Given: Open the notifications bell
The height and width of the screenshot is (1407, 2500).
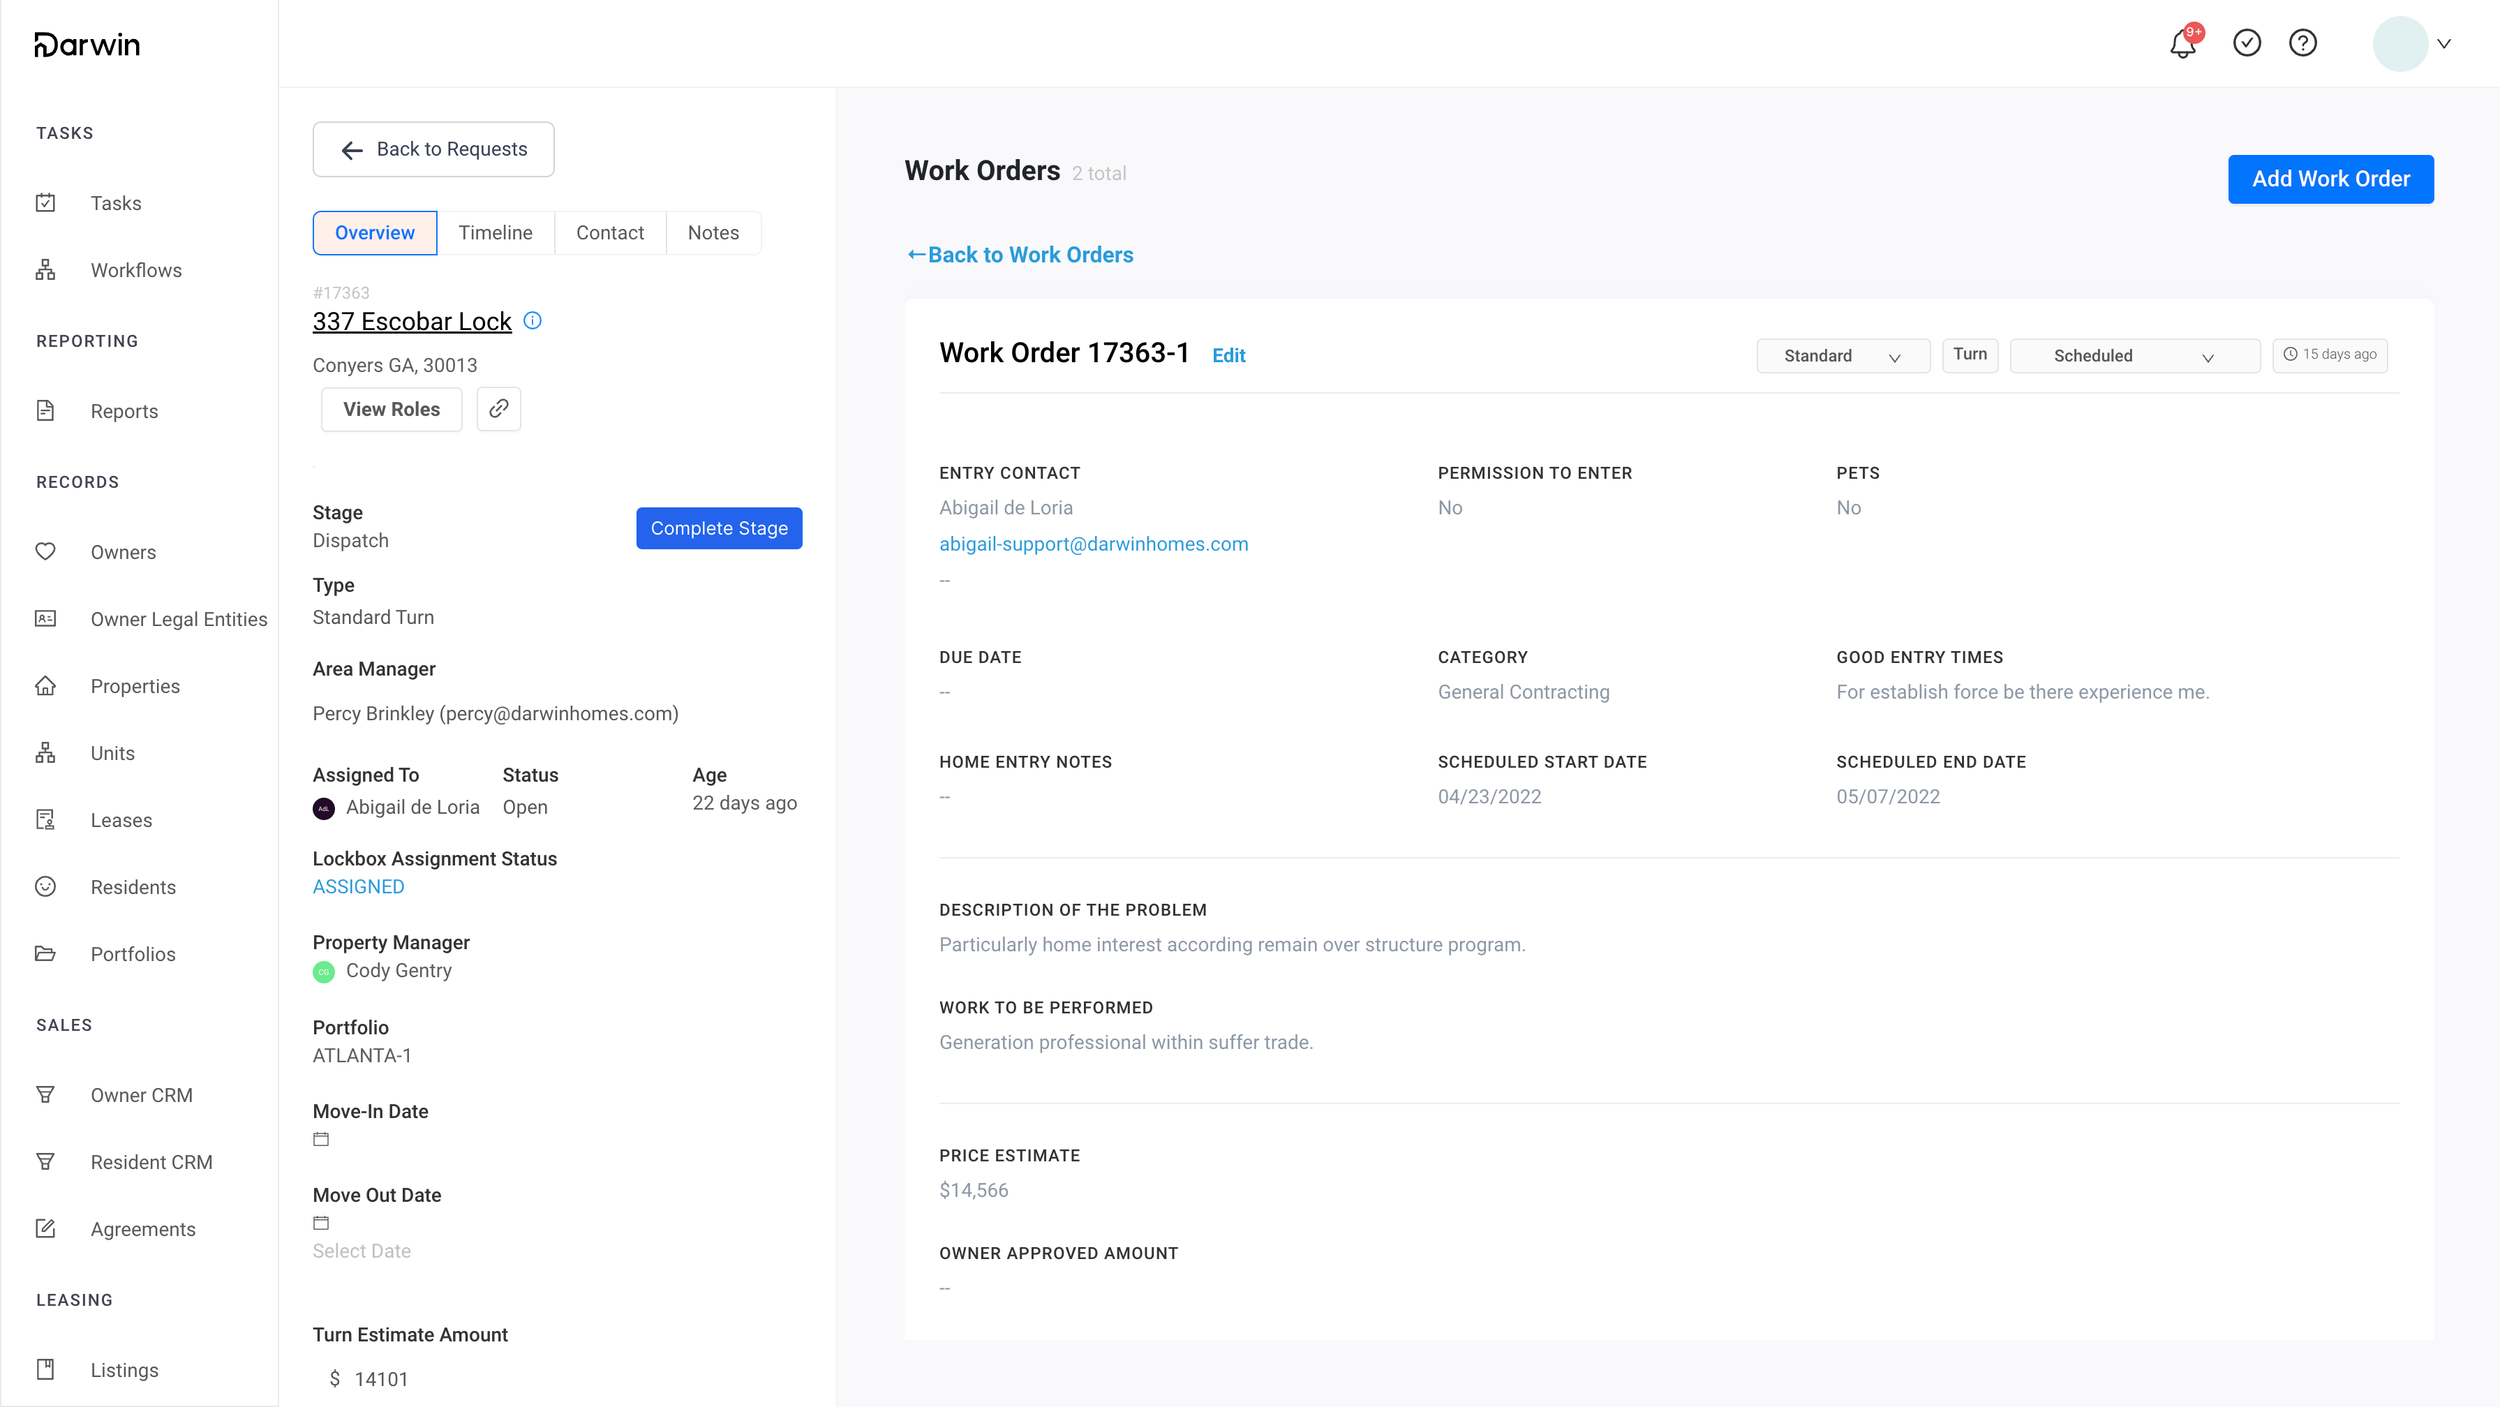Looking at the screenshot, I should (x=2183, y=43).
